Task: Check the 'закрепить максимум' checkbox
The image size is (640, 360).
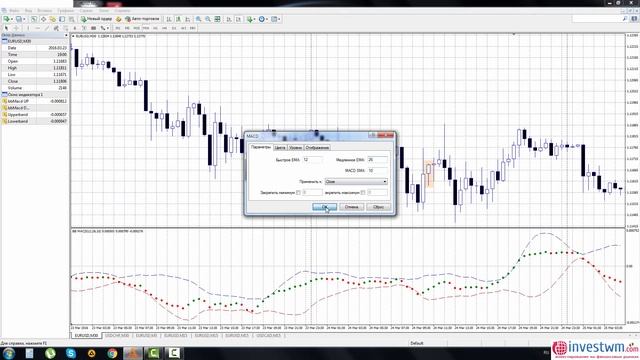Action: pos(363,192)
